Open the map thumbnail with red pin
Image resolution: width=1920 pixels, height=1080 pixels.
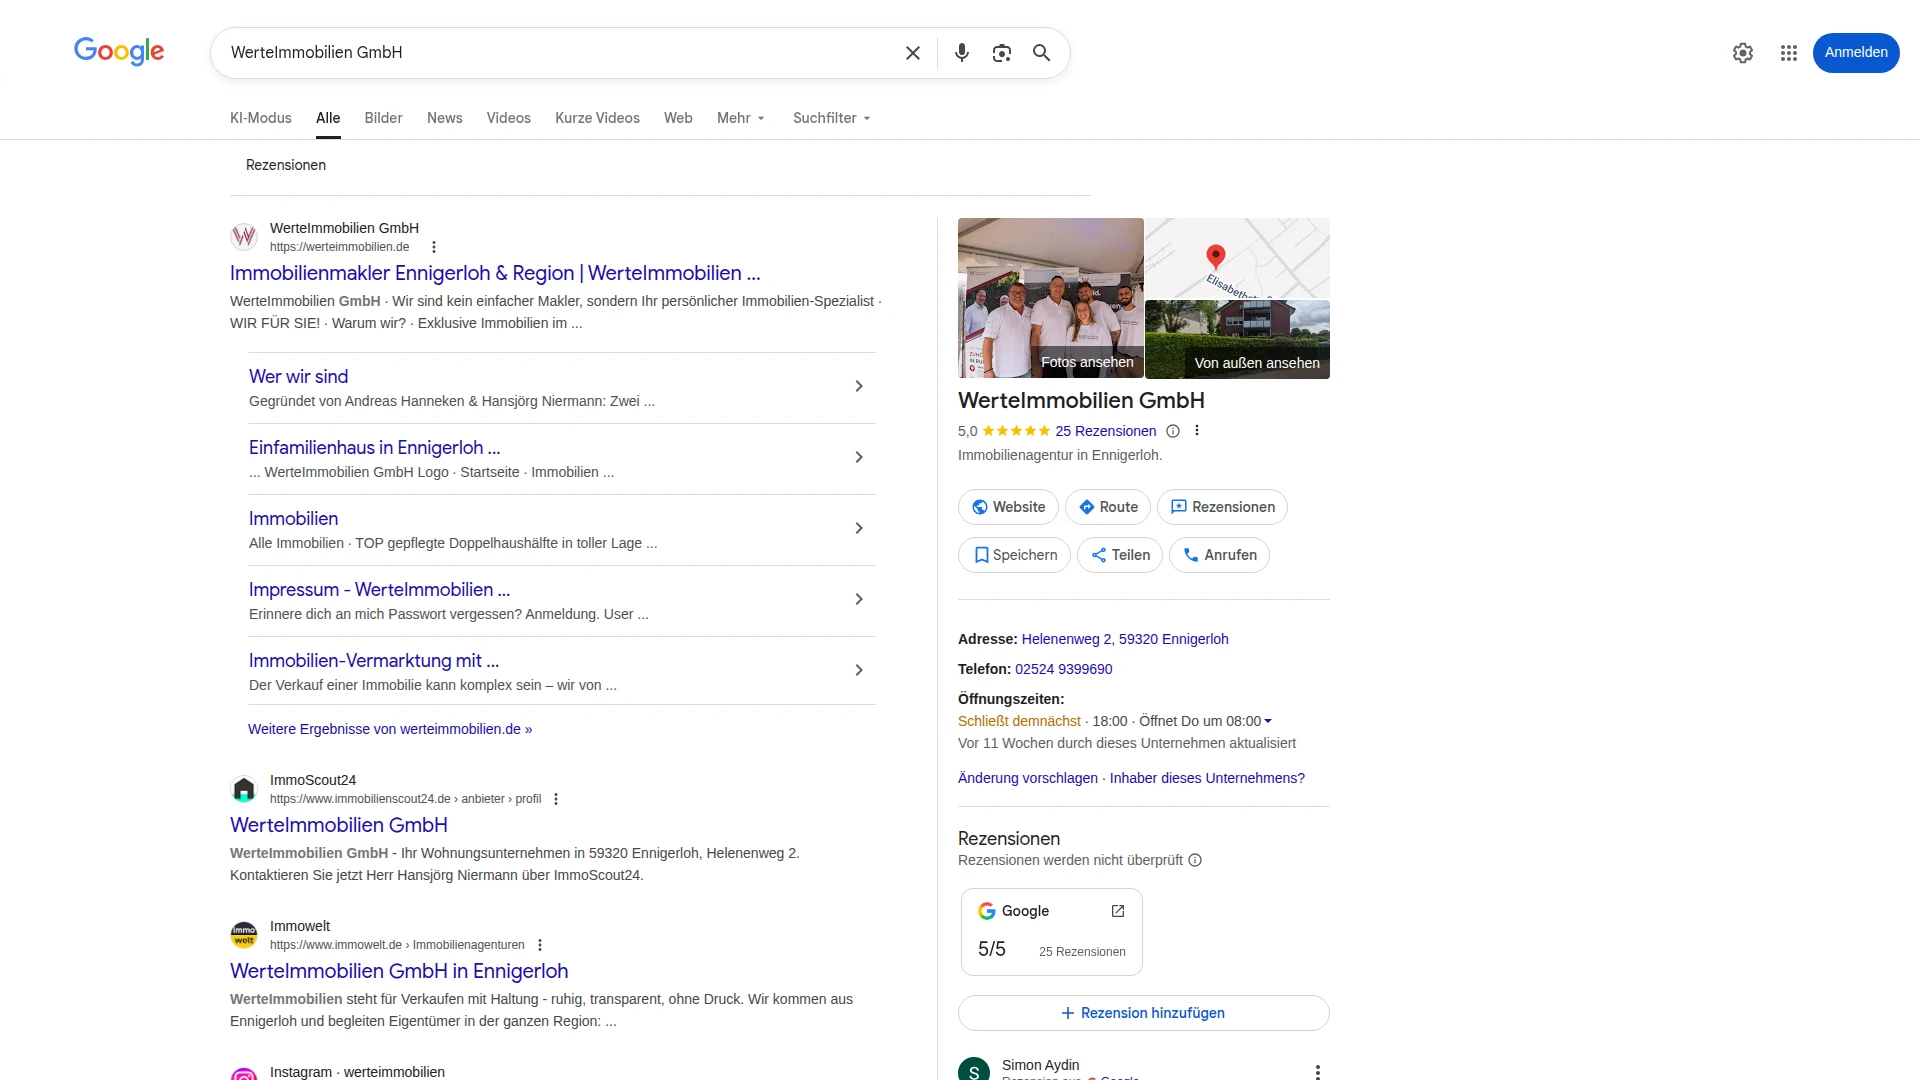point(1237,258)
